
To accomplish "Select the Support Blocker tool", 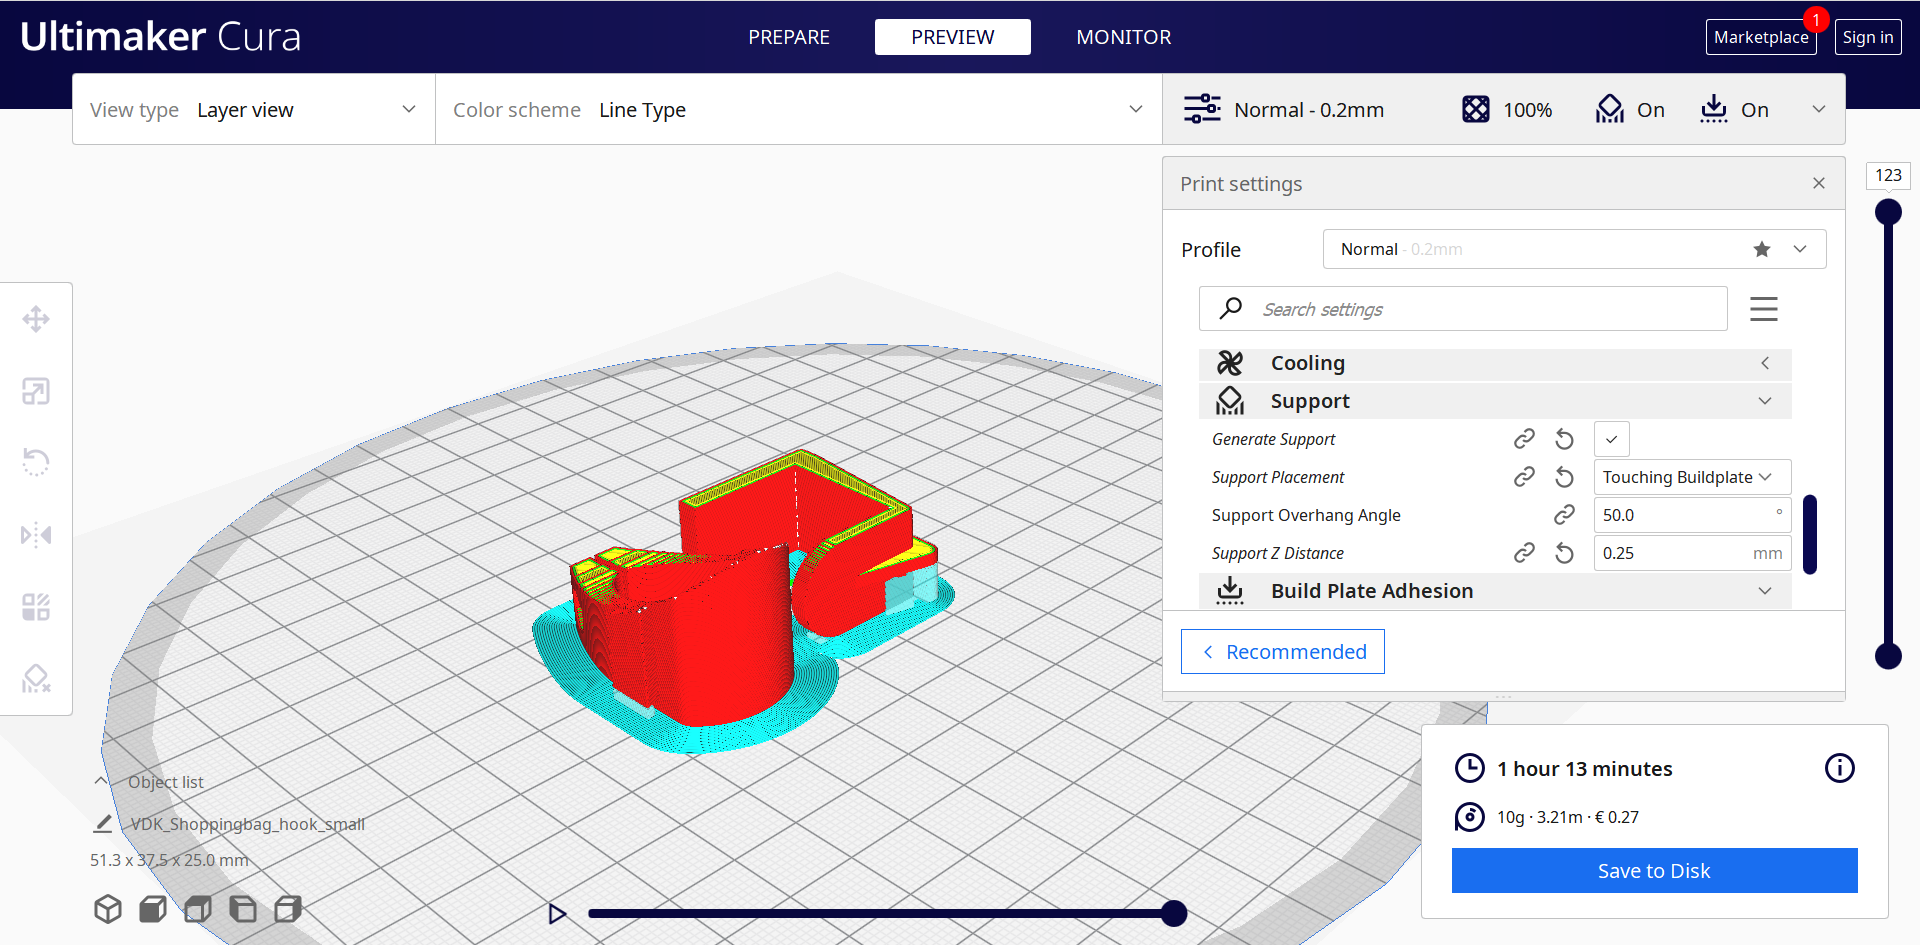I will [x=36, y=679].
